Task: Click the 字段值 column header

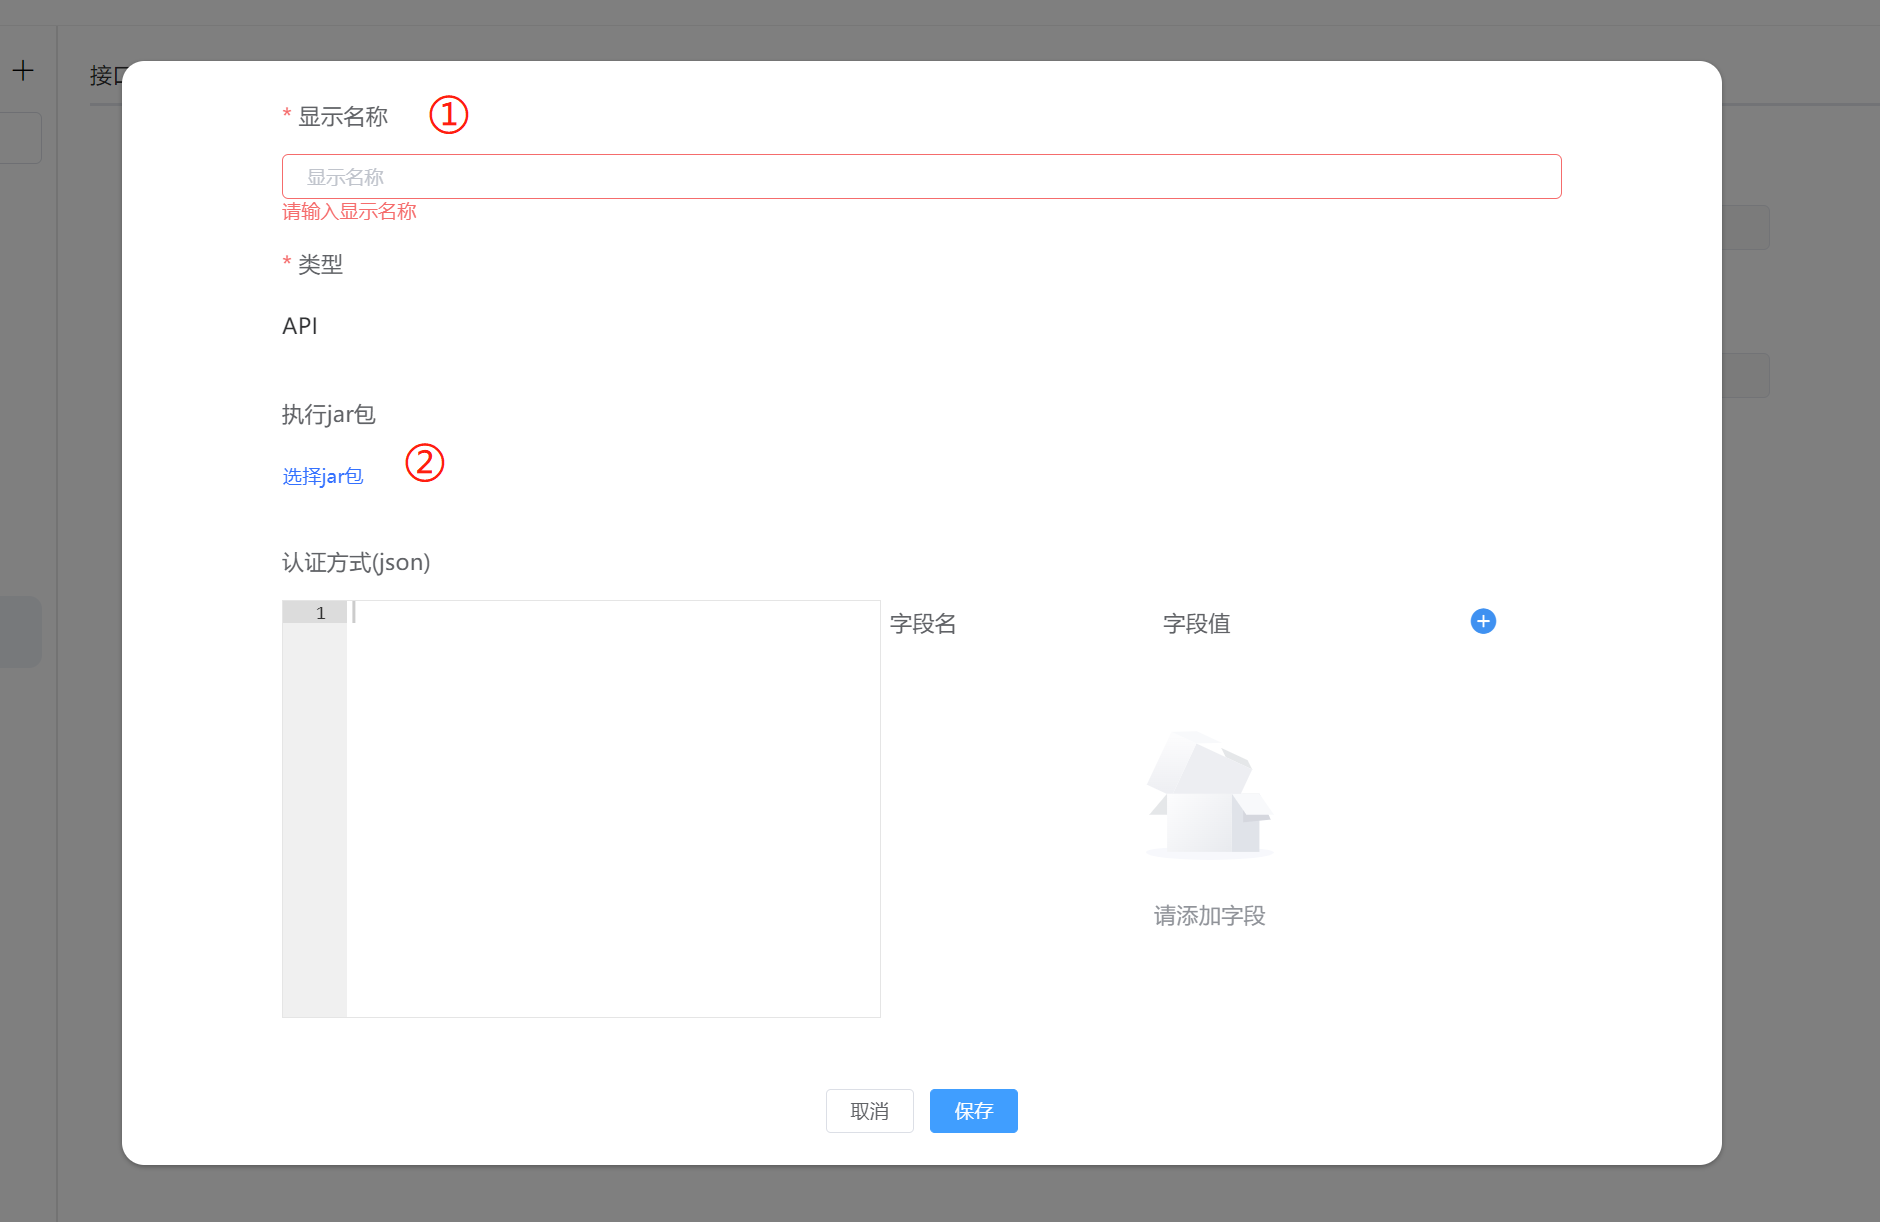Action: [x=1196, y=624]
